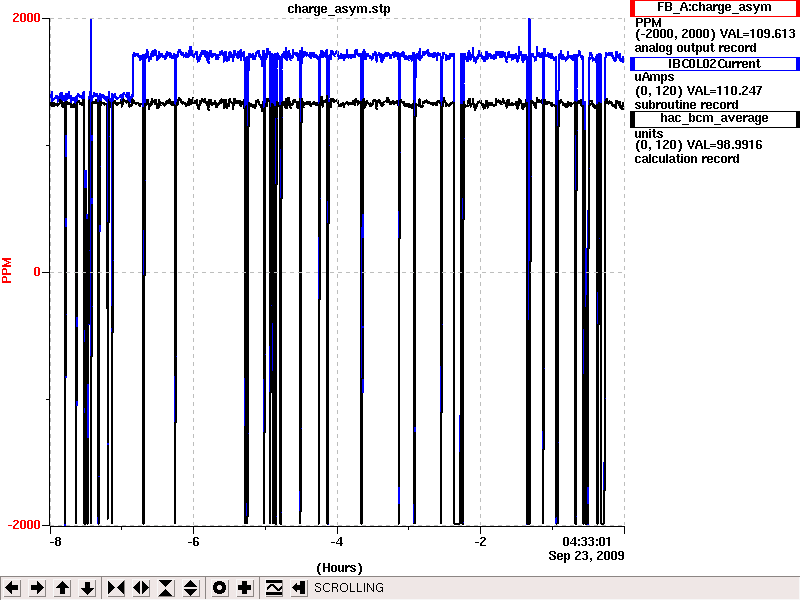
Task: Click the subroutine record text
Action: click(x=686, y=105)
